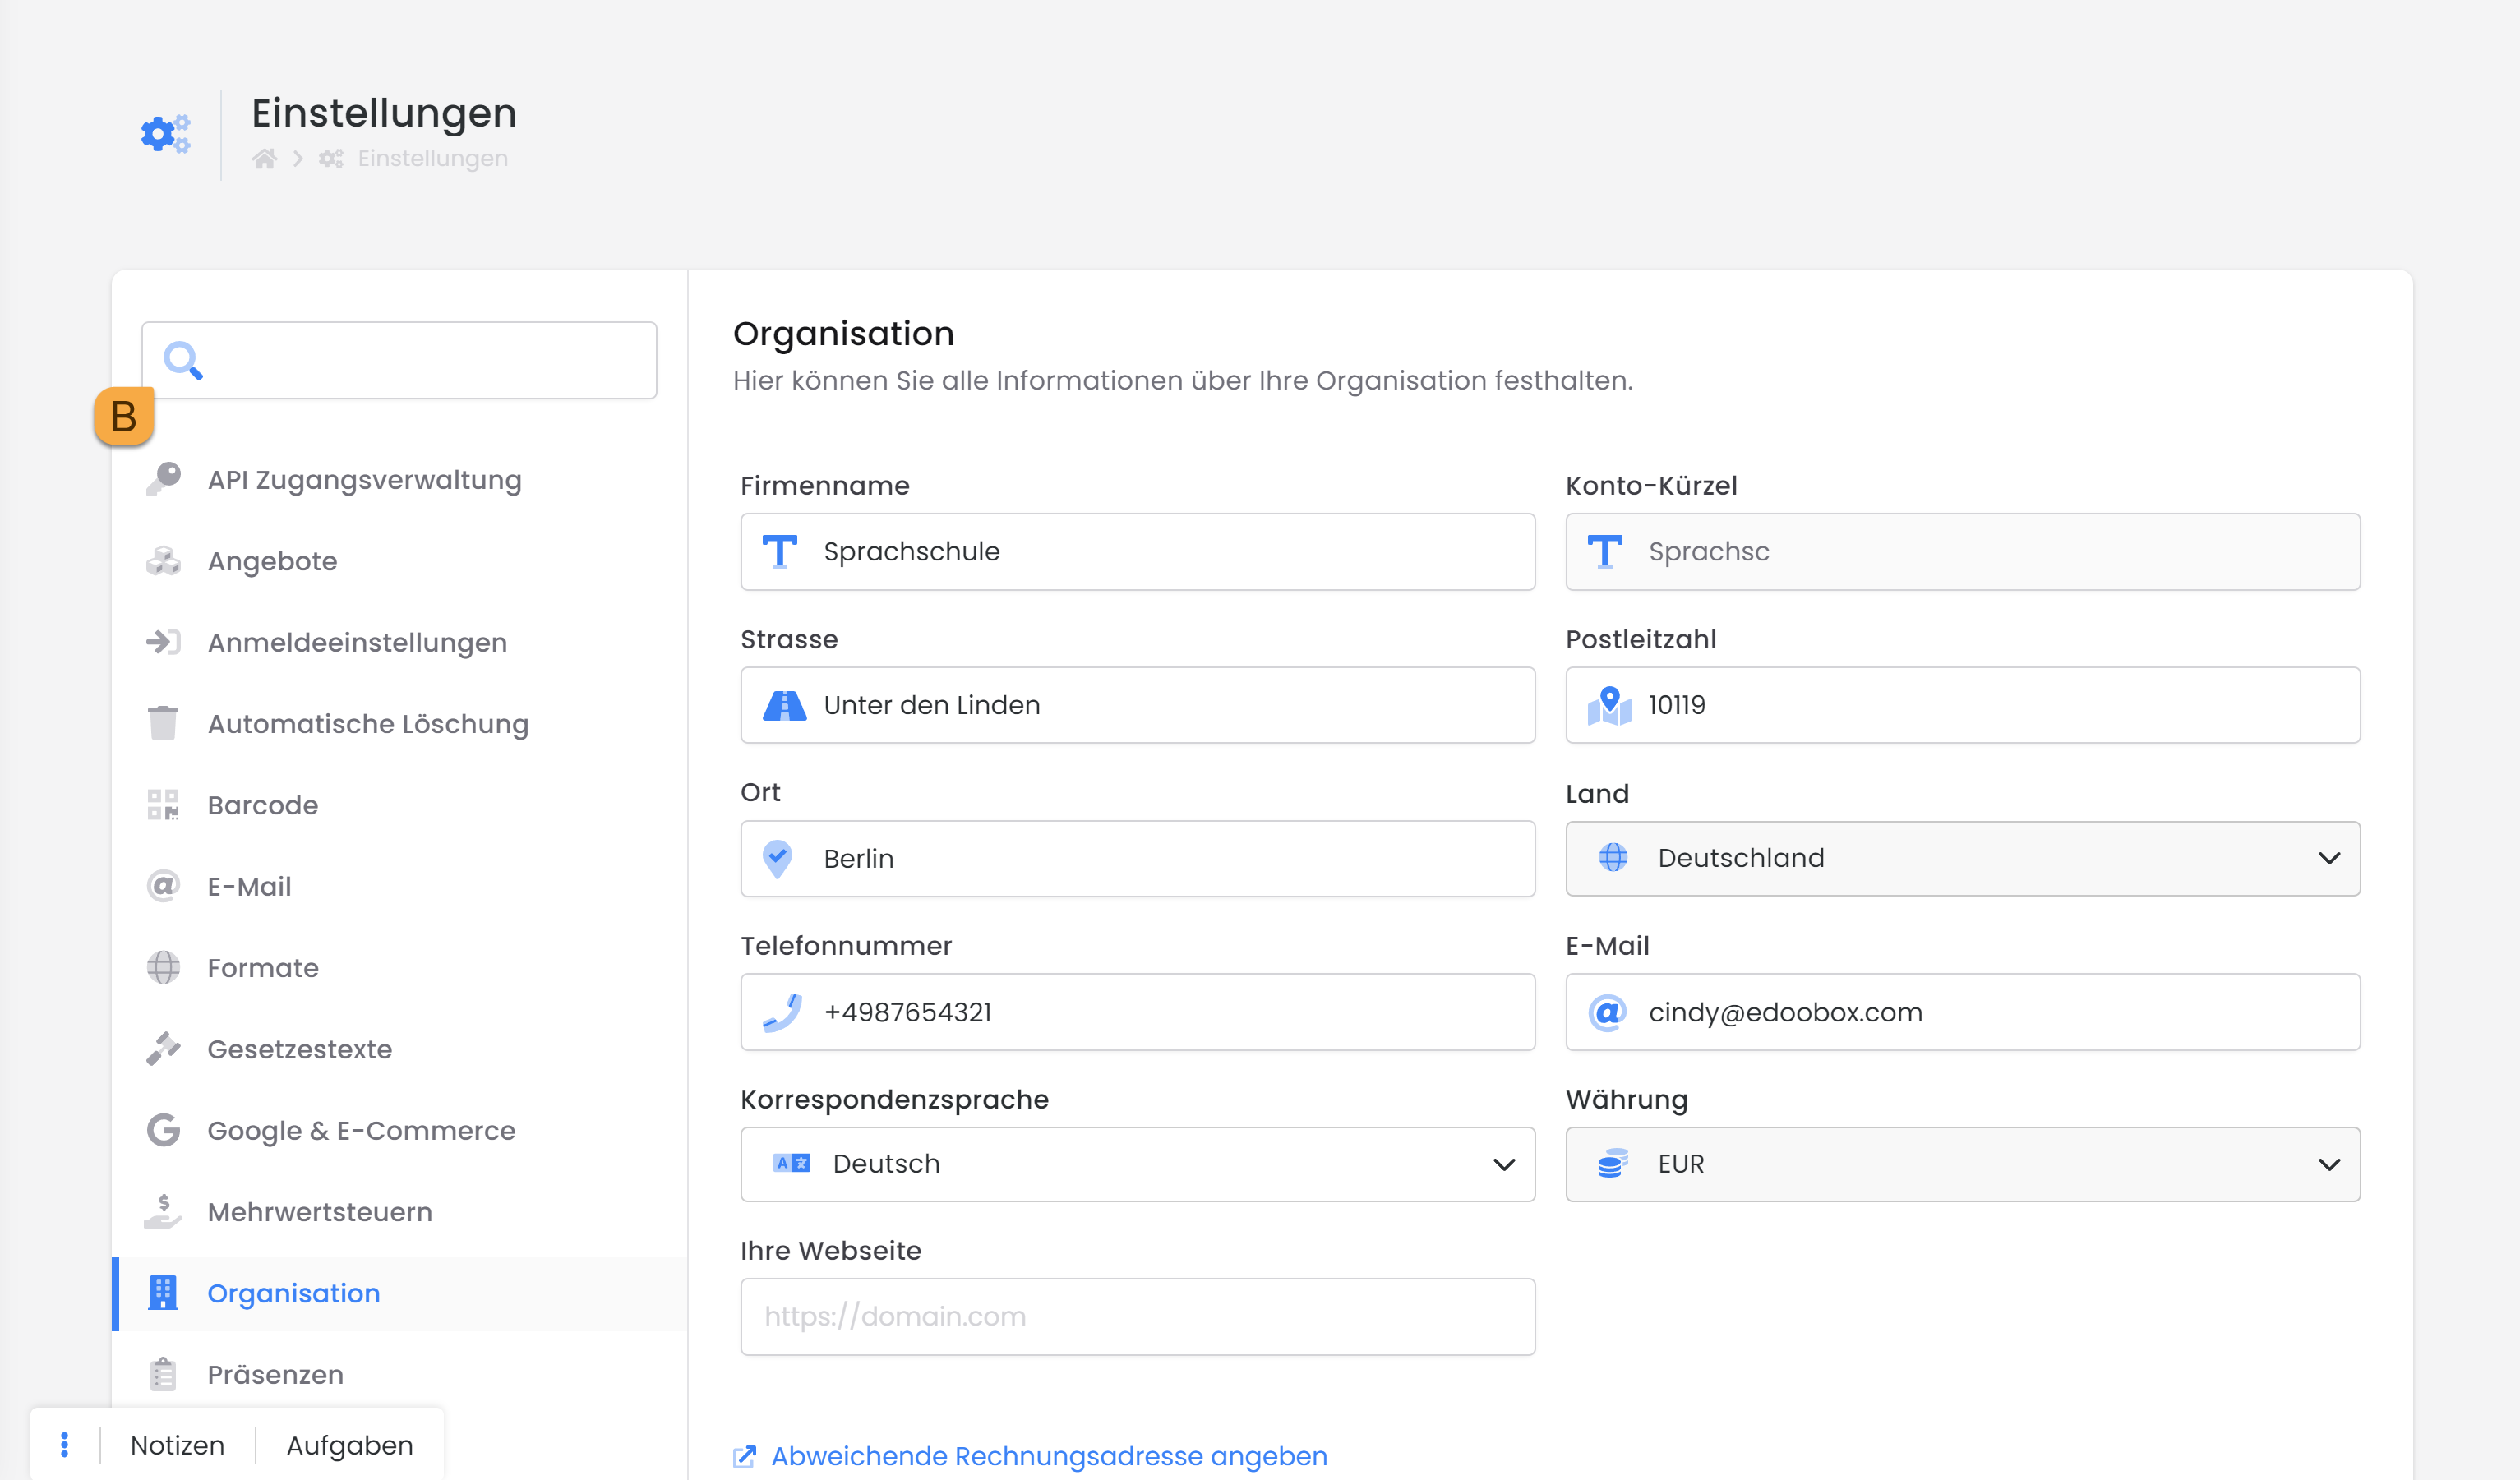
Task: Click the Firmenname field with Sprachschule
Action: pos(1137,552)
